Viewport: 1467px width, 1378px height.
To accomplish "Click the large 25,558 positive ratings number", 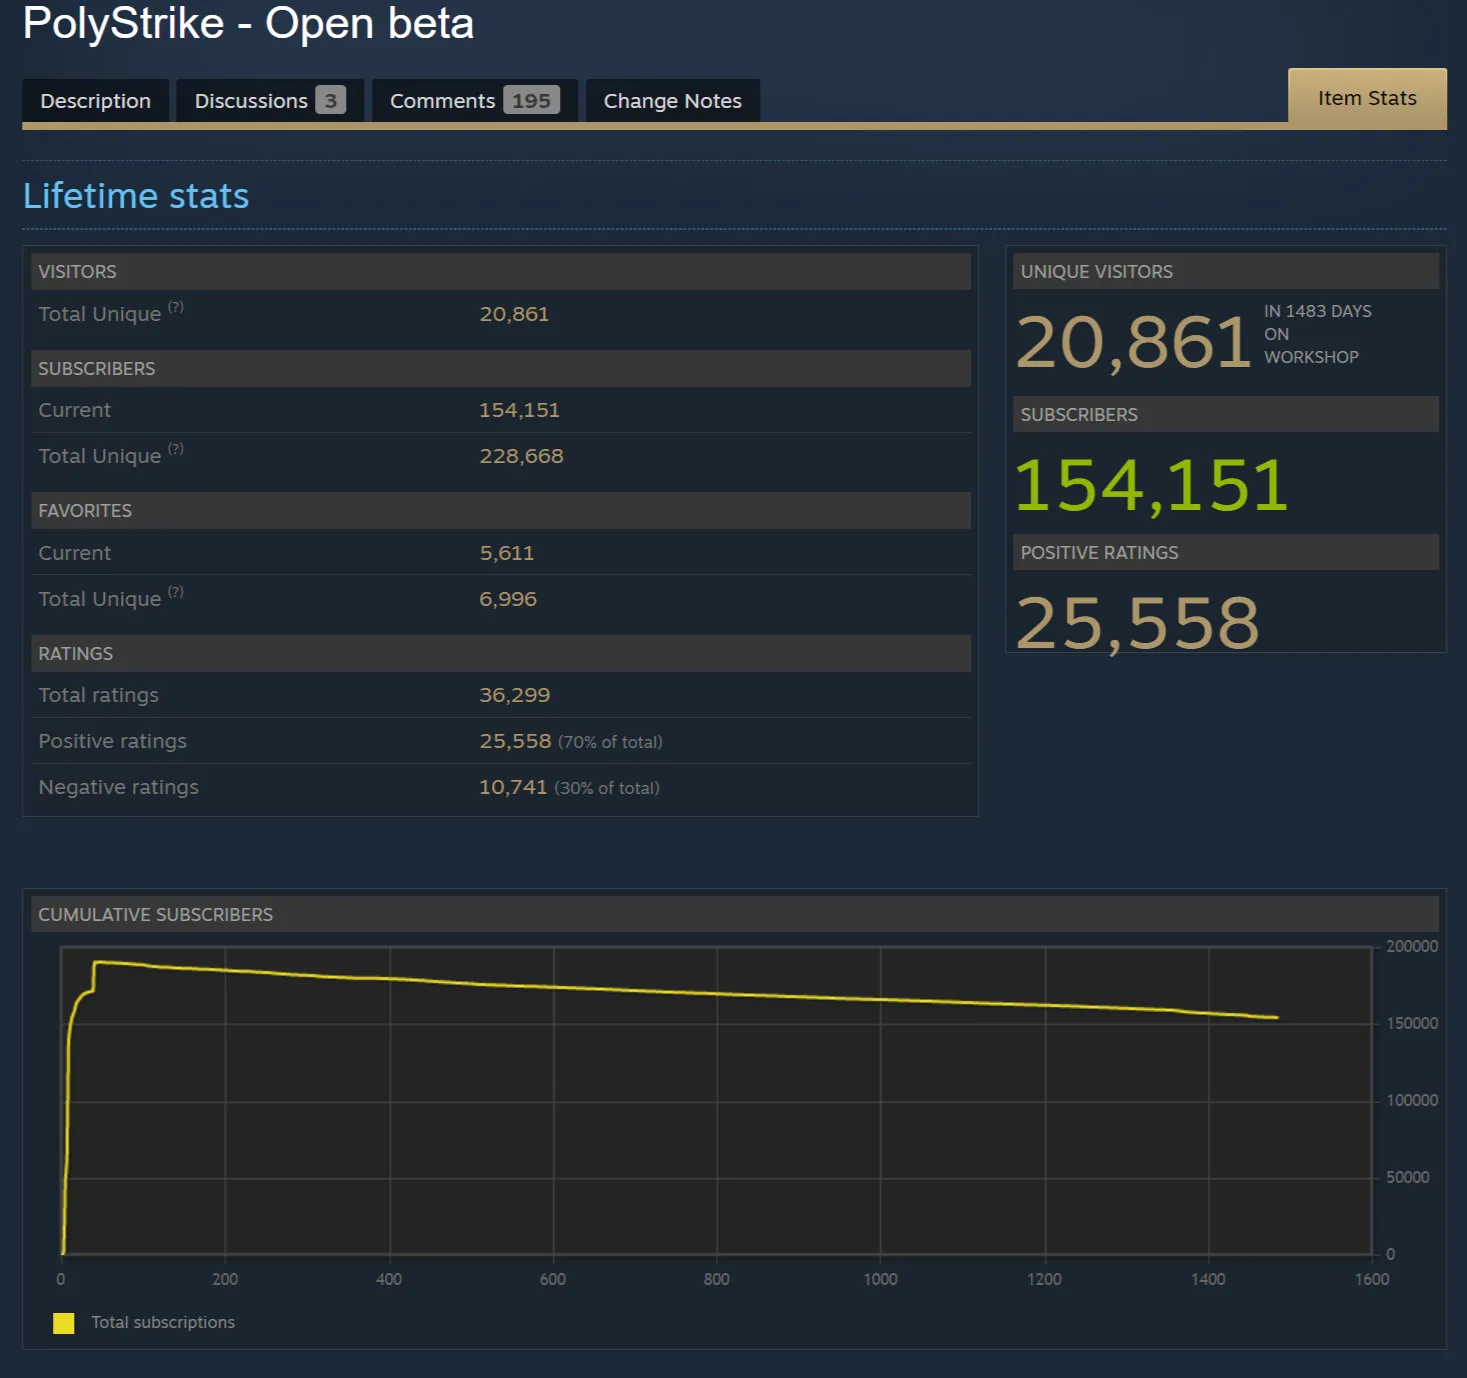I will [1138, 622].
